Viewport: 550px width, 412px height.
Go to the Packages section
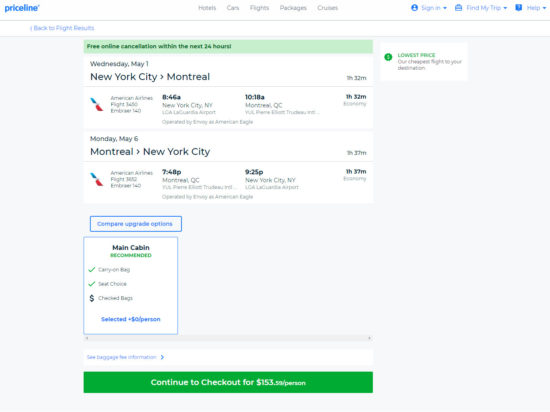coord(293,8)
